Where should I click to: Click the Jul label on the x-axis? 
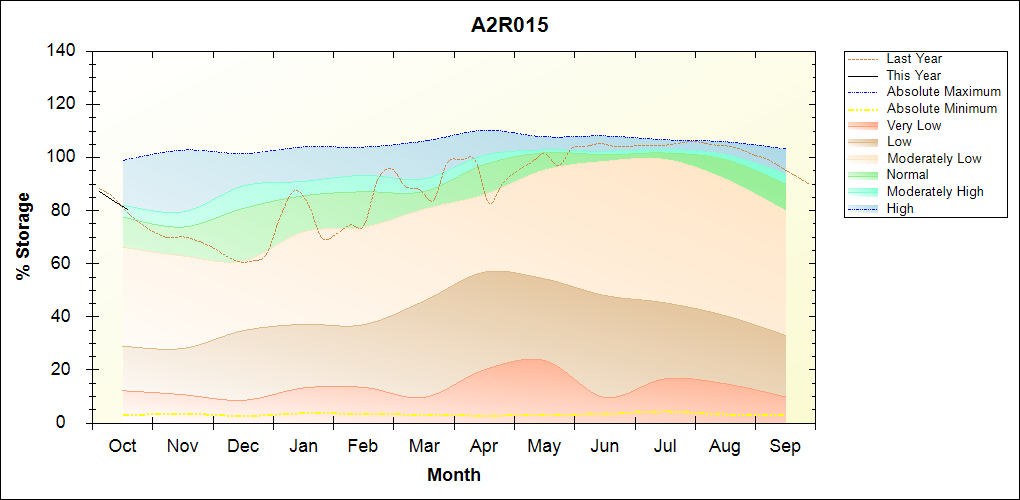tap(664, 446)
